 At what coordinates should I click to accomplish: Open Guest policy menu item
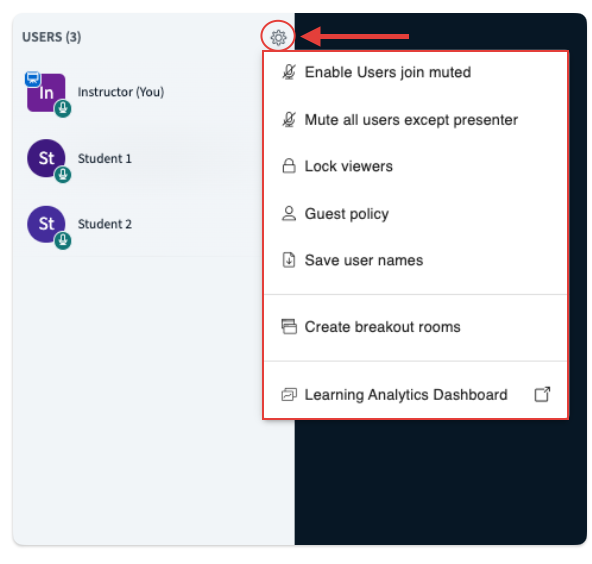coord(416,214)
